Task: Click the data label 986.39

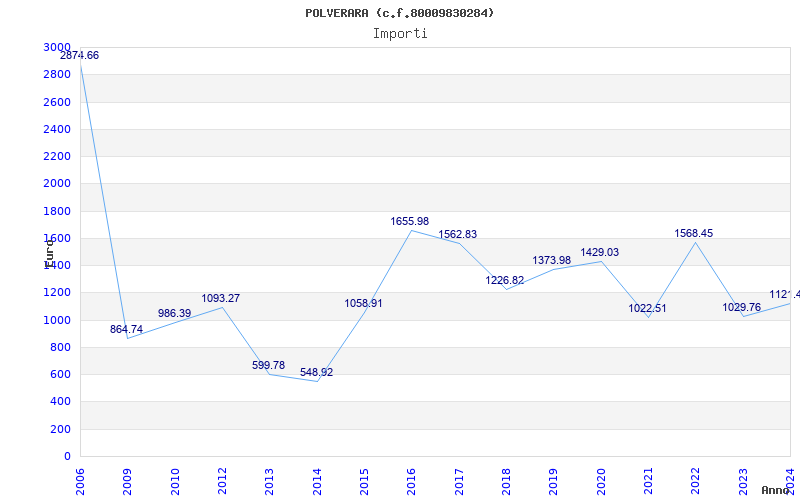Action: coord(174,313)
